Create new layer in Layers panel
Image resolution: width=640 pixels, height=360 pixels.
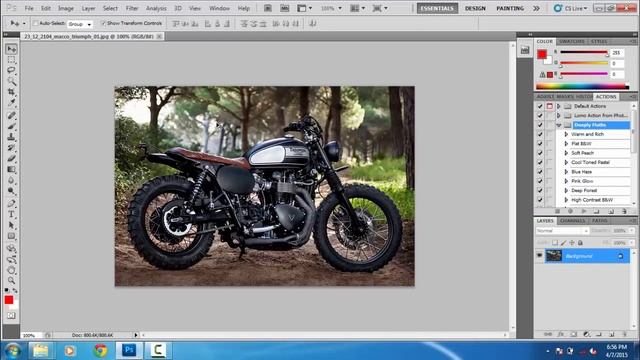611,334
